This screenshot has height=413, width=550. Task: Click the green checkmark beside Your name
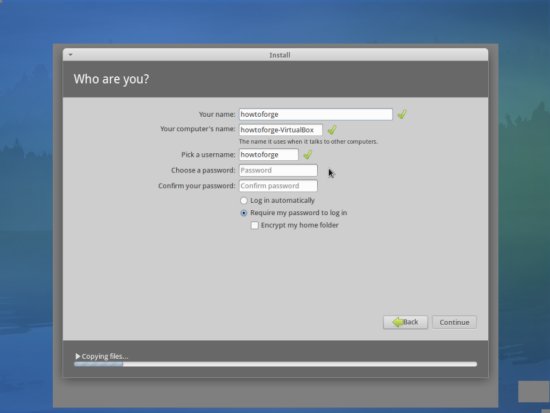[x=402, y=114]
